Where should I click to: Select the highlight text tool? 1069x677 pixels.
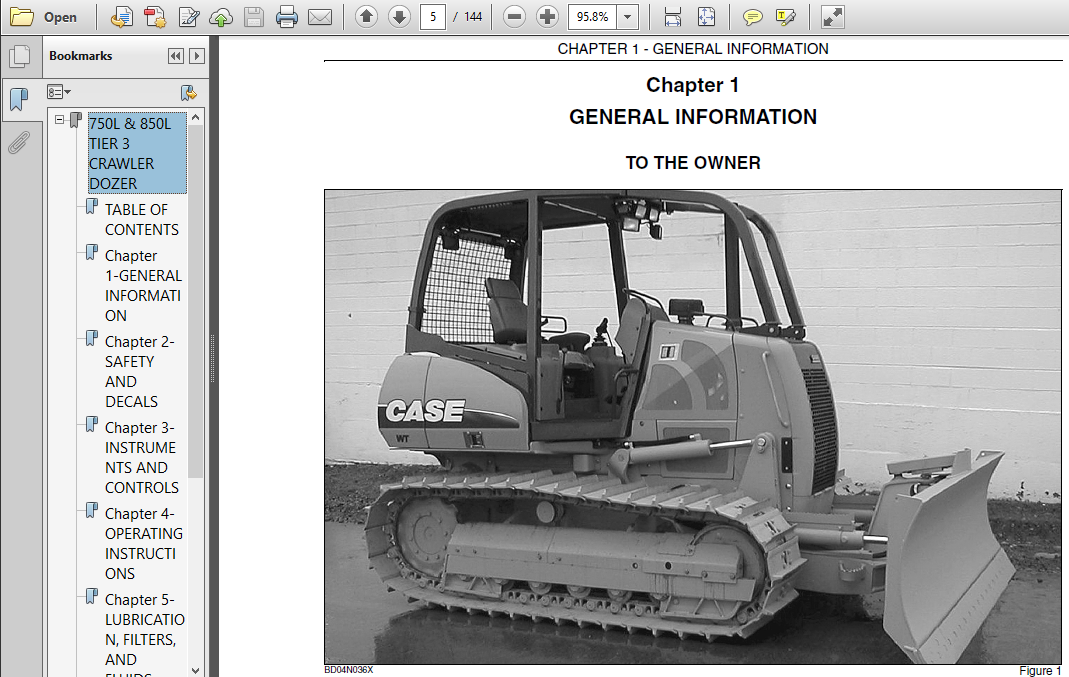785,17
